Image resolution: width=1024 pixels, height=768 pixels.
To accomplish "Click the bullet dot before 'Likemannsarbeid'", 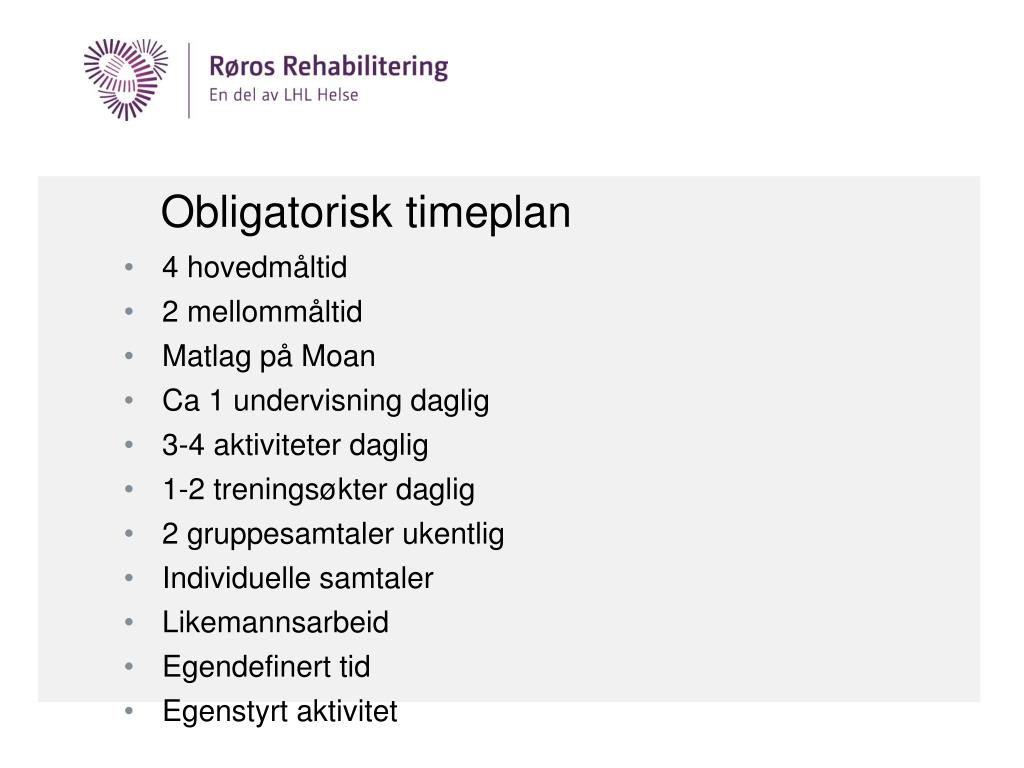I will pos(129,622).
